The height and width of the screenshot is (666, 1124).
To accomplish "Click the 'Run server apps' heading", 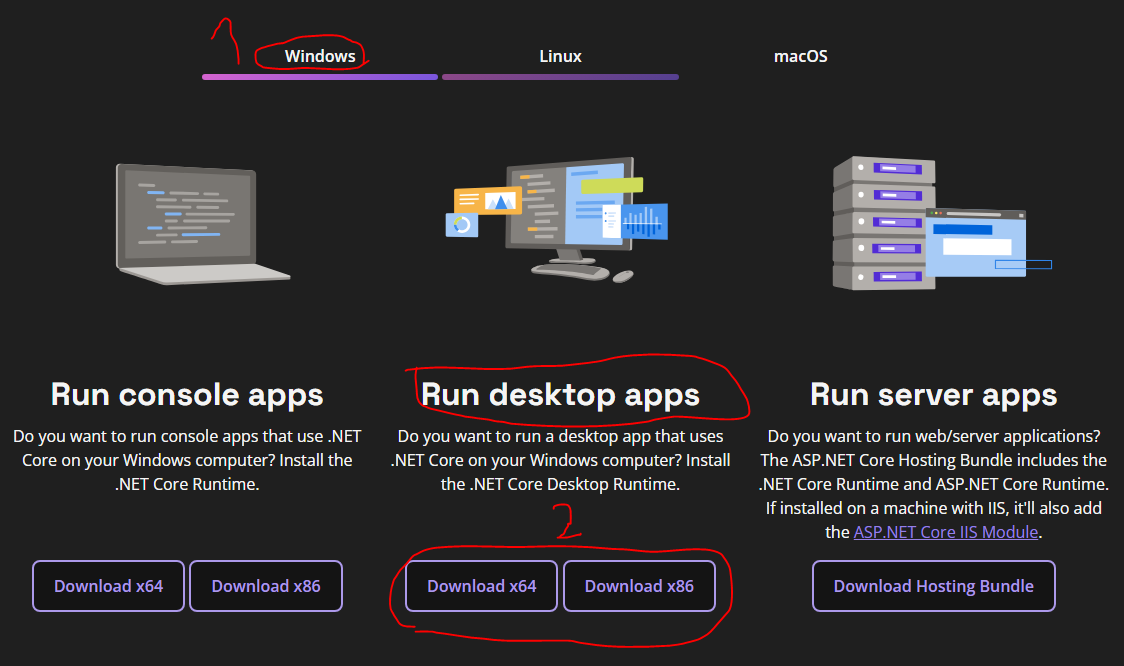I will (x=933, y=395).
